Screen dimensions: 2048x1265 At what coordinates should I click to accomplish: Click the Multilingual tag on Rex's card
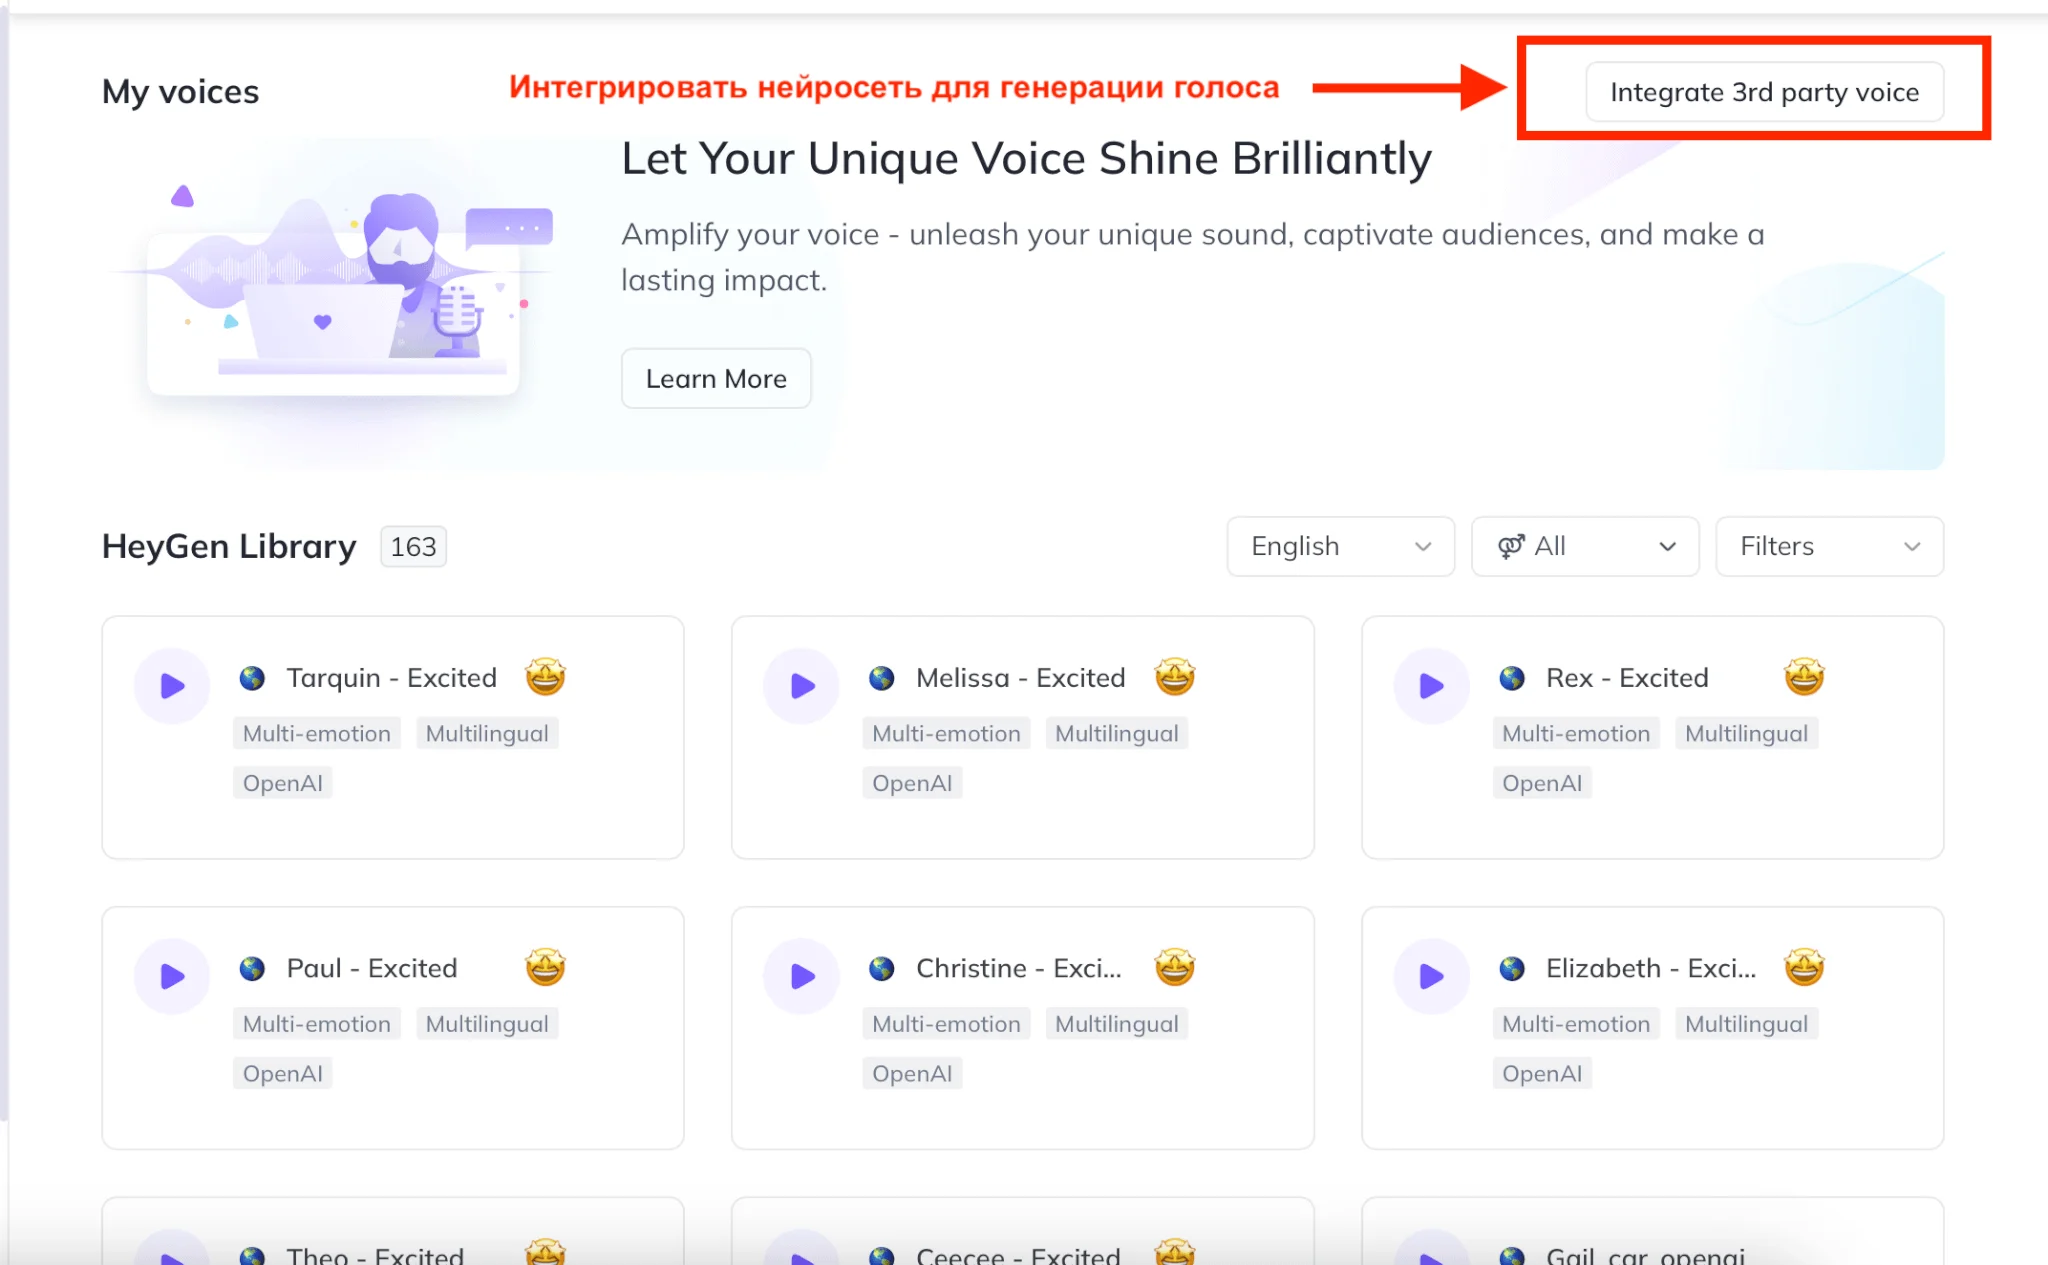click(1746, 733)
